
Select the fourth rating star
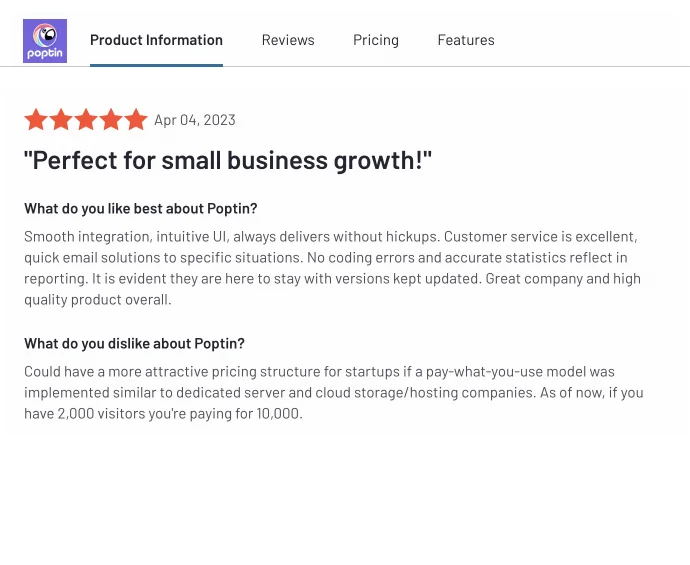point(111,120)
